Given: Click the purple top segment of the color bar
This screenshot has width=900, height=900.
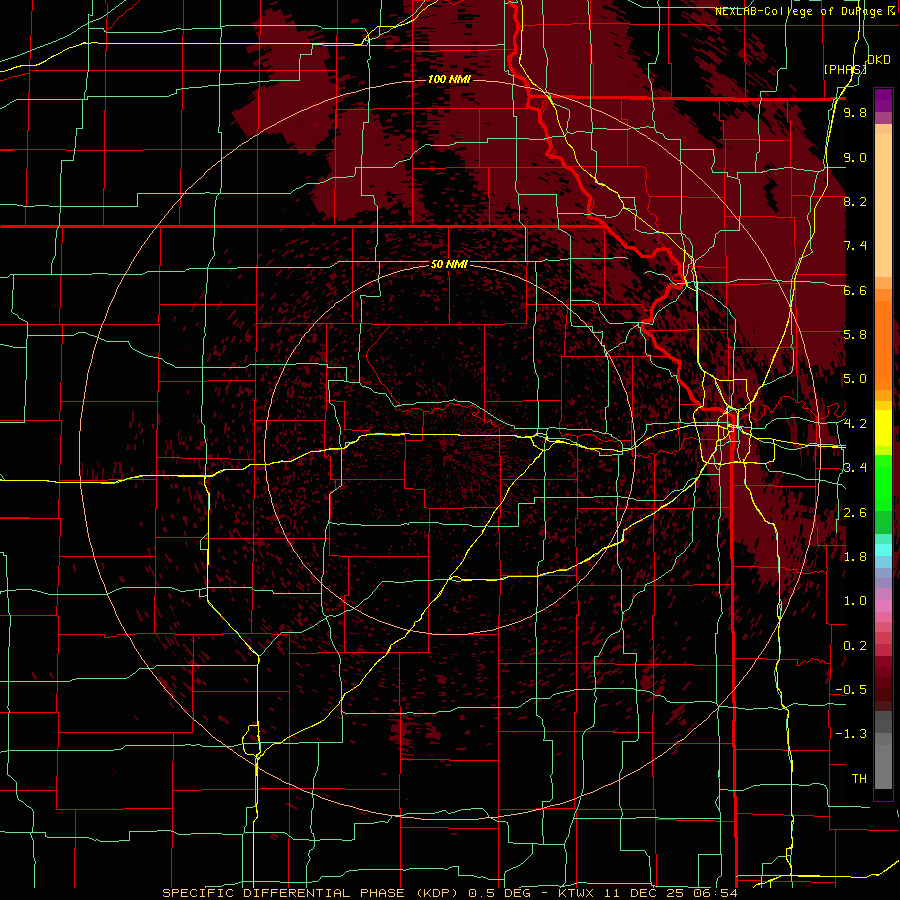Looking at the screenshot, I should tap(883, 100).
